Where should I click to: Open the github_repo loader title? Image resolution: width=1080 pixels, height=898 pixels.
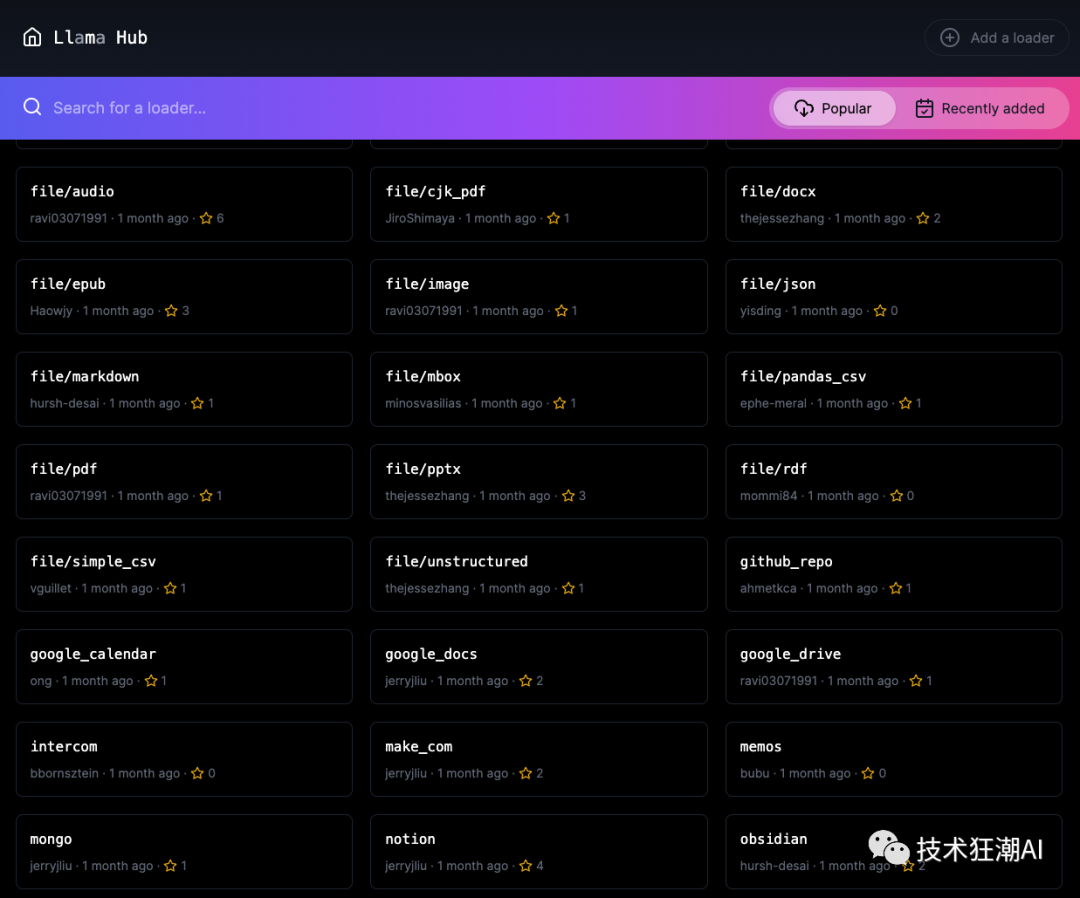786,561
